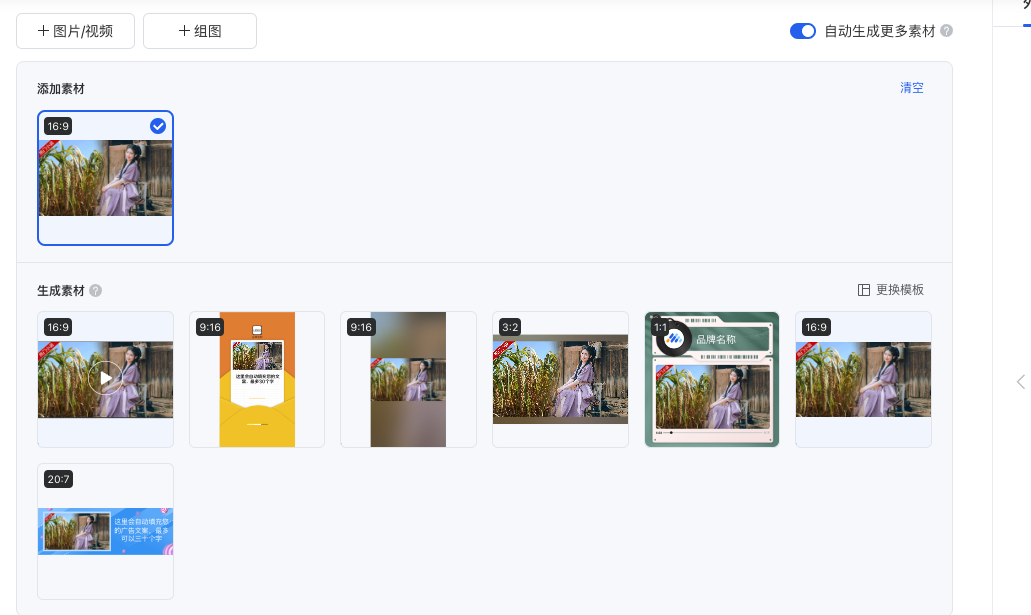The width and height of the screenshot is (1031, 615).
Task: Click 清空 to clear added materials
Action: (911, 88)
